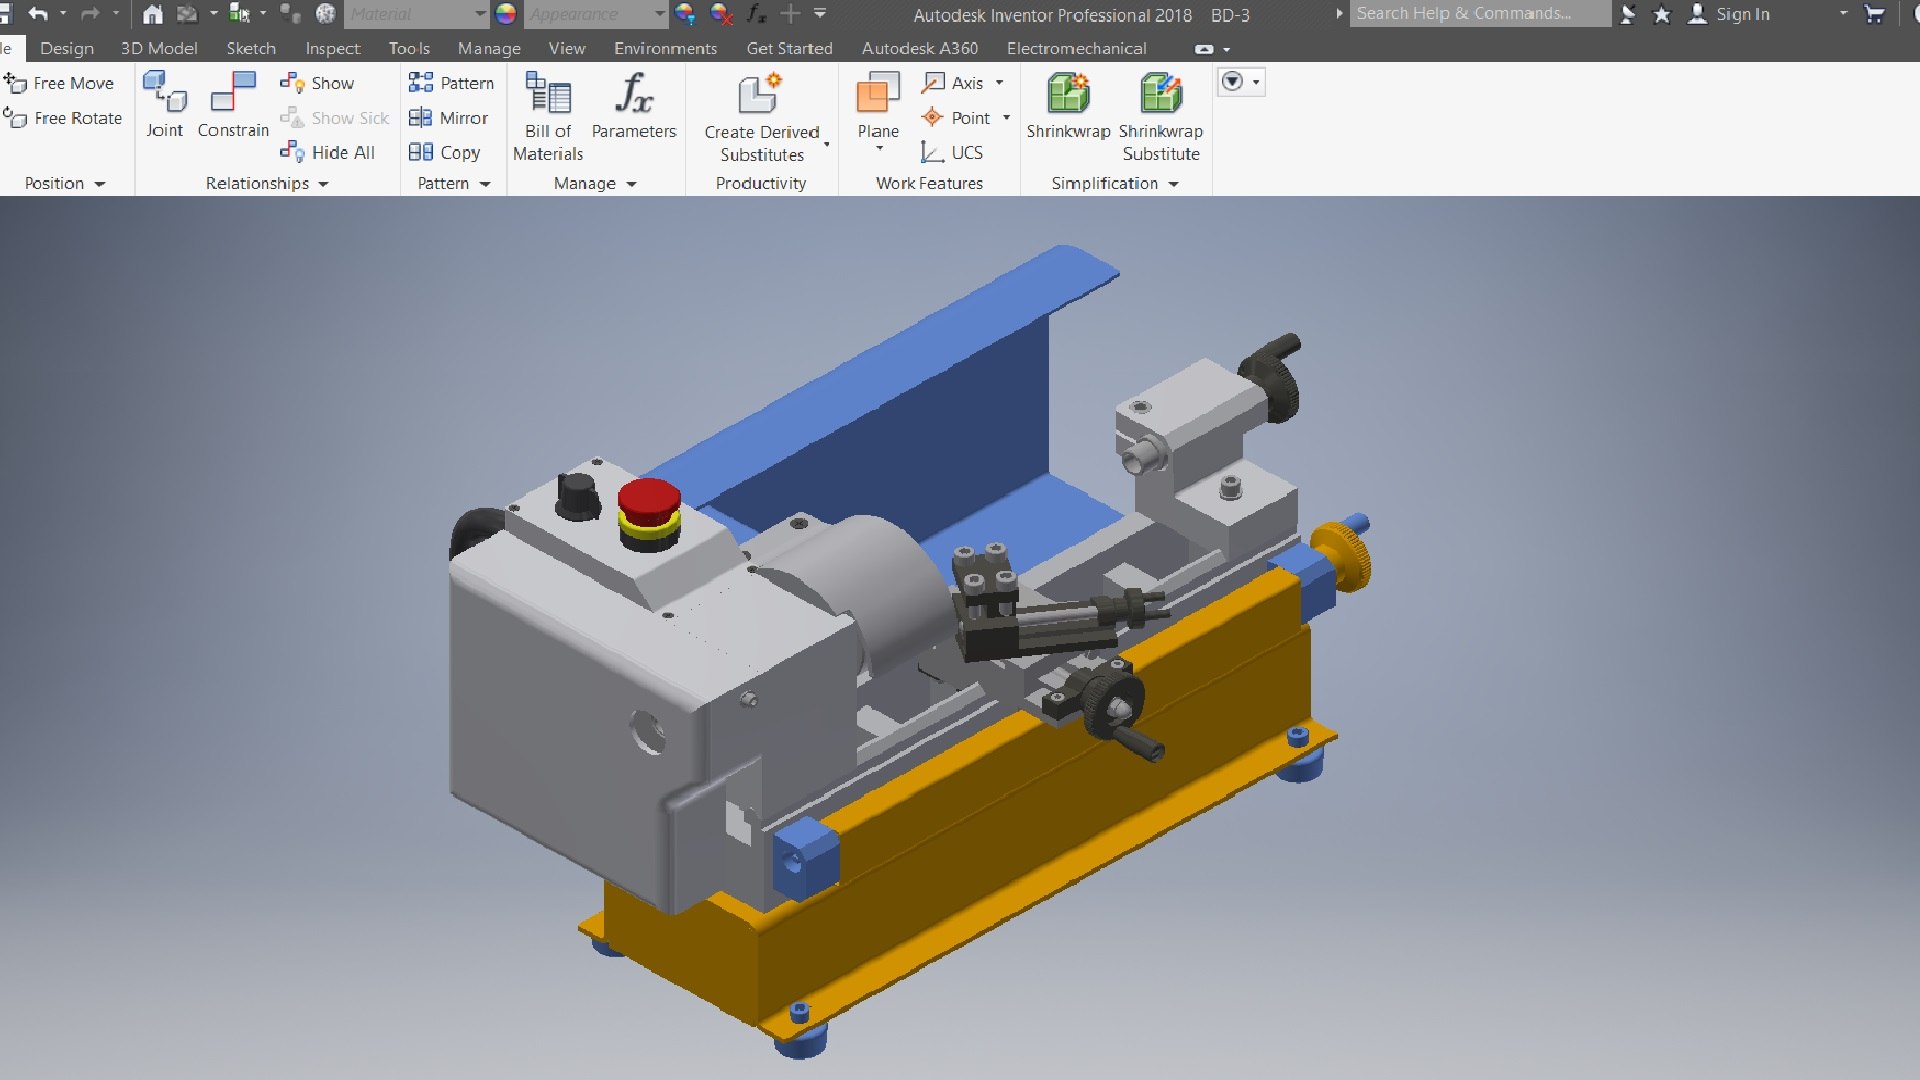The image size is (1920, 1080).
Task: Click the Home icon in the quick access toolbar
Action: [152, 14]
